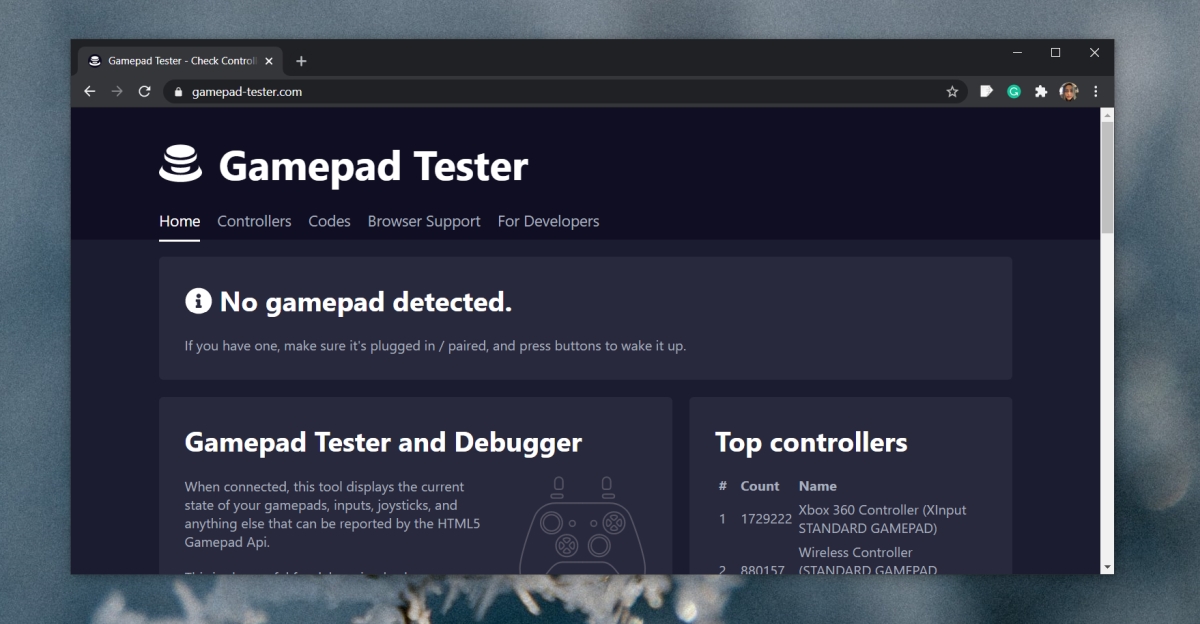Open the Codes page

tap(329, 221)
